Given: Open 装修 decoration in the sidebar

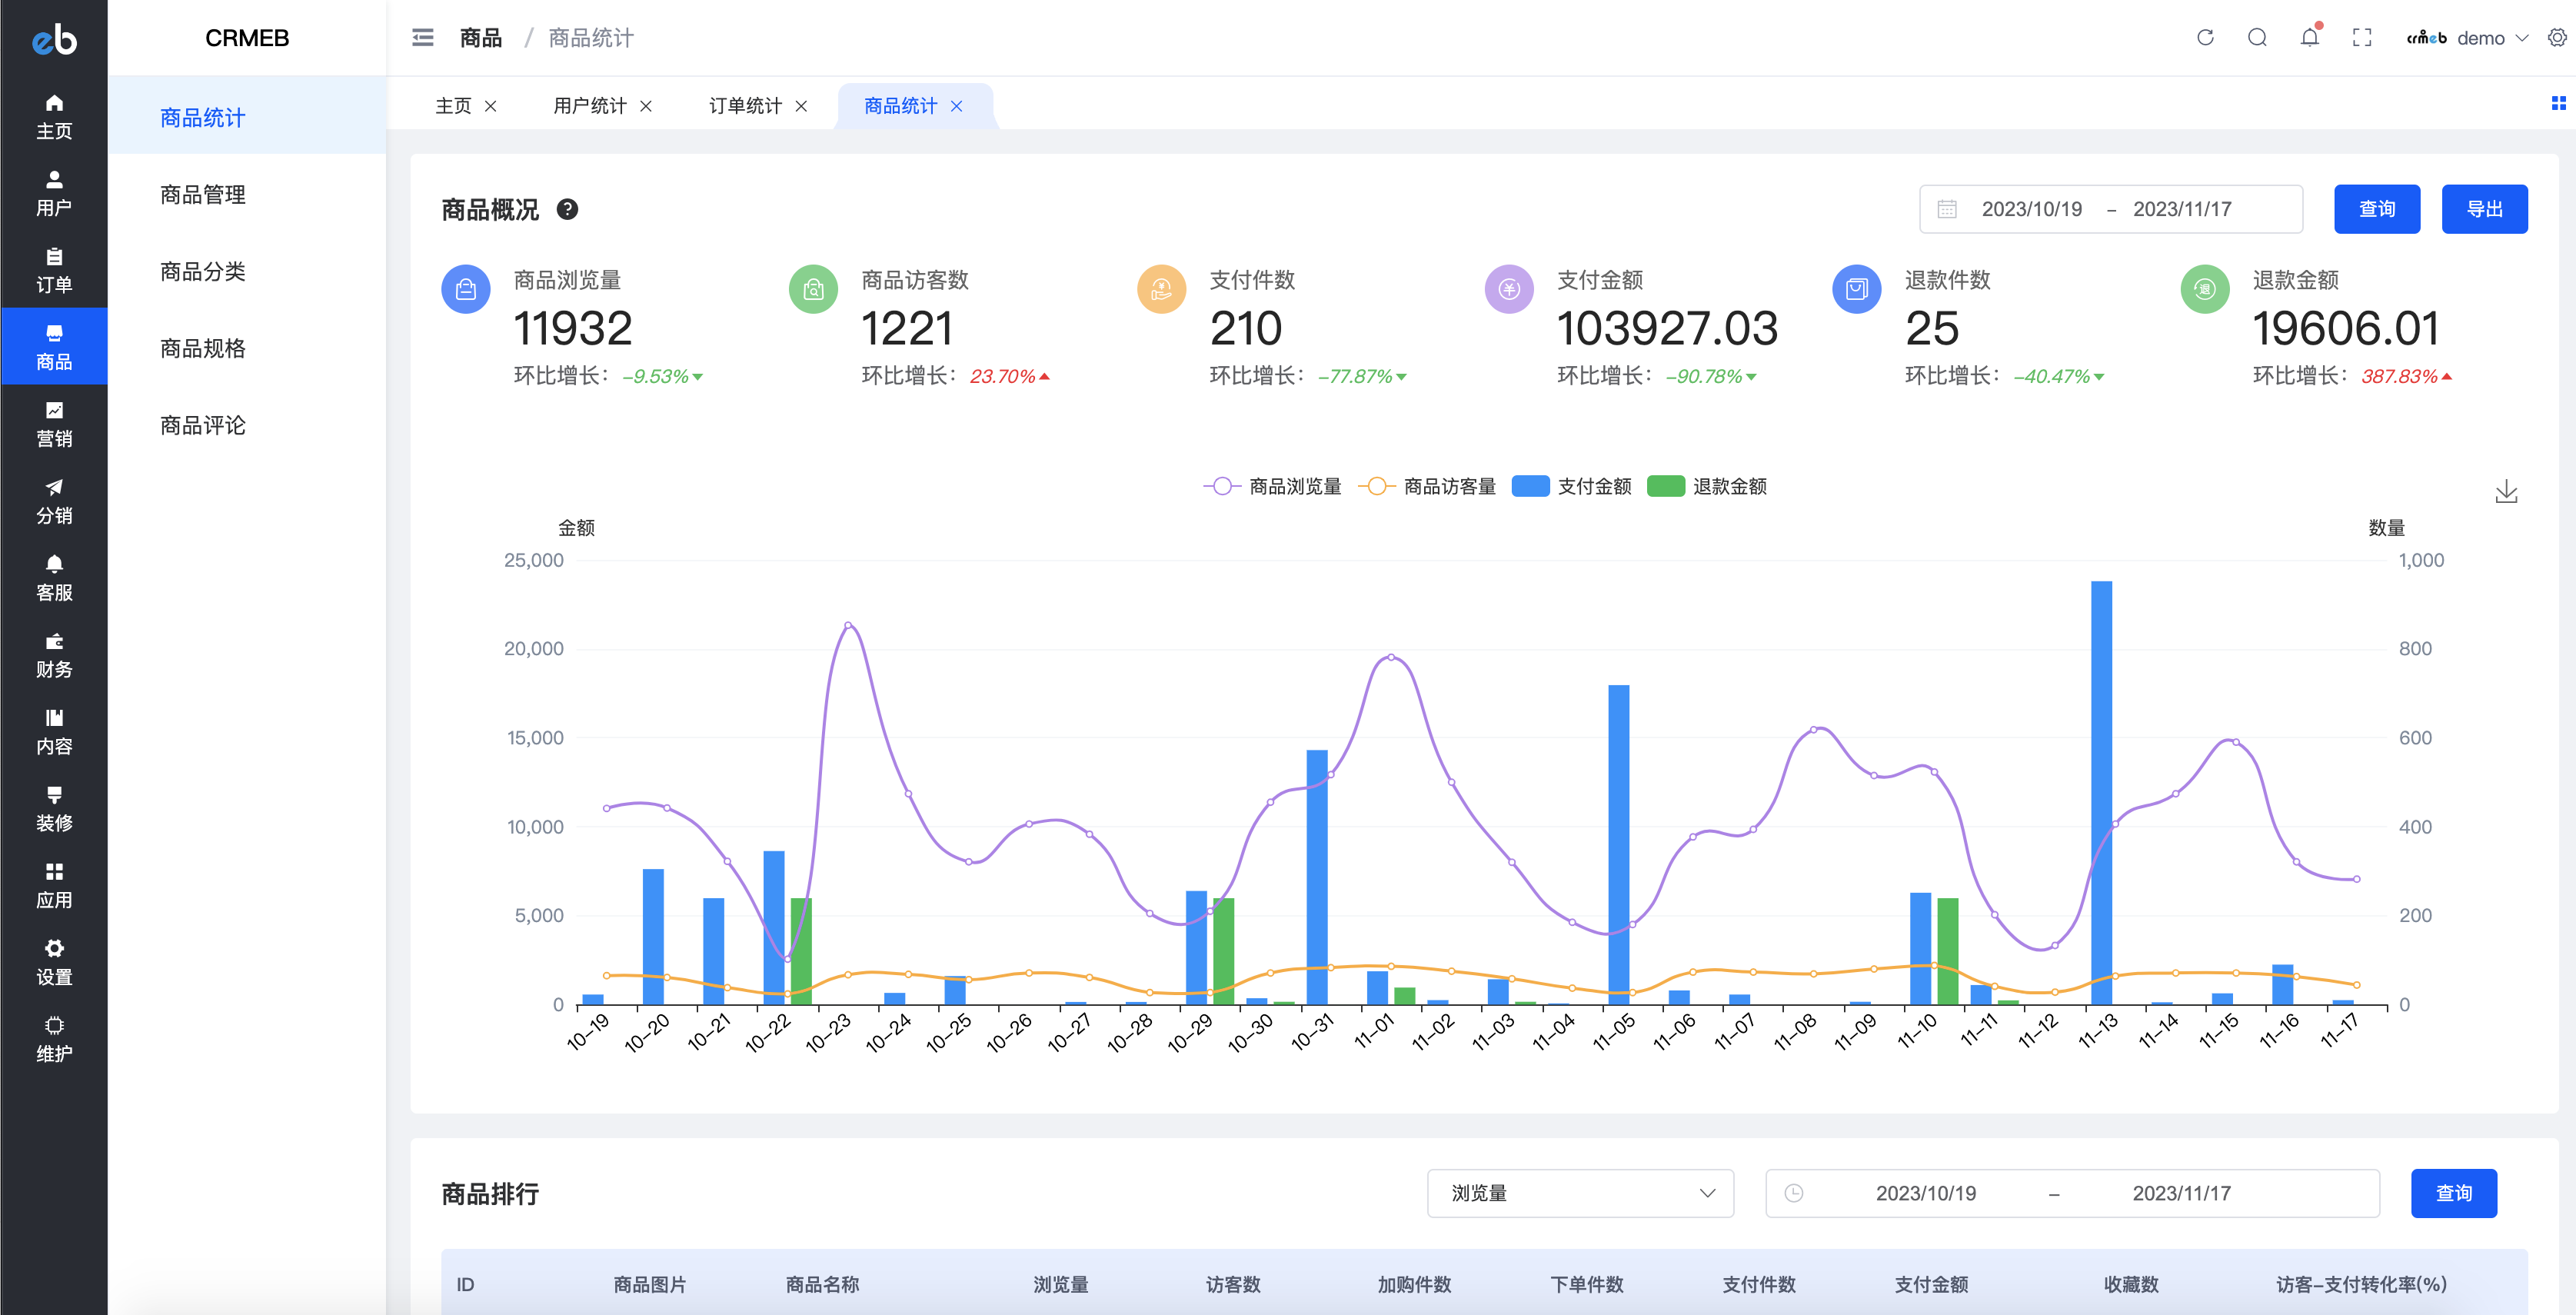Looking at the screenshot, I should coord(54,808).
